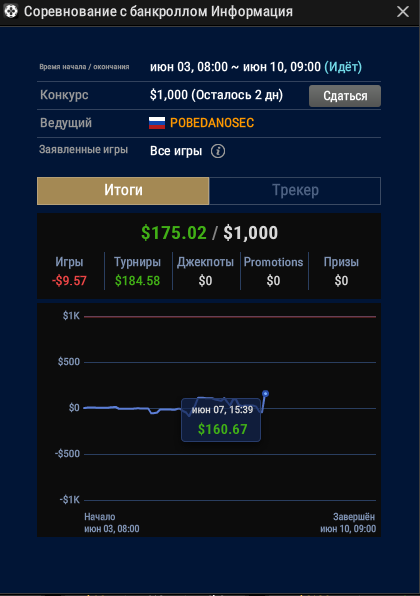Click the red $1K target line
Image resolution: width=420 pixels, height=596 pixels.
230,316
